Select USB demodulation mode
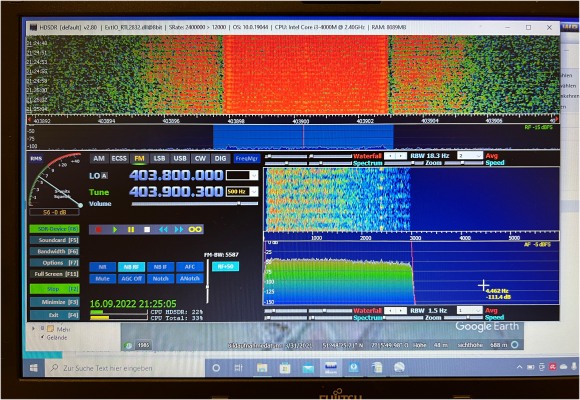Viewport: 580px width, 400px height. click(x=180, y=159)
